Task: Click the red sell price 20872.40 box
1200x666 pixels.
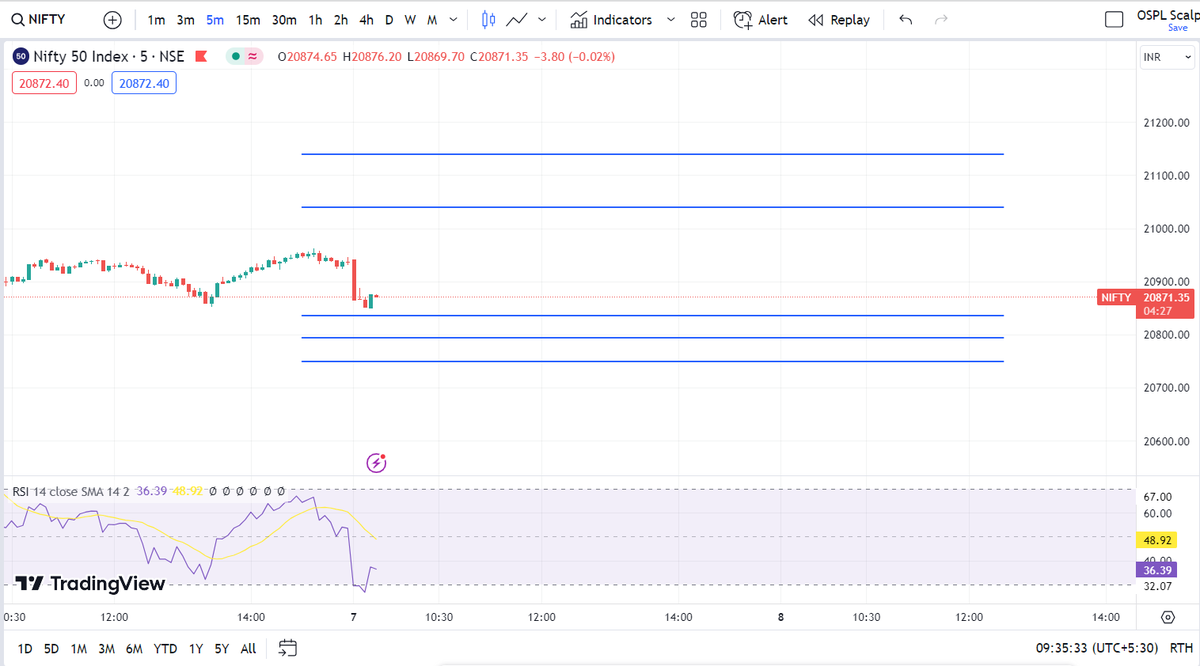Action: (44, 83)
